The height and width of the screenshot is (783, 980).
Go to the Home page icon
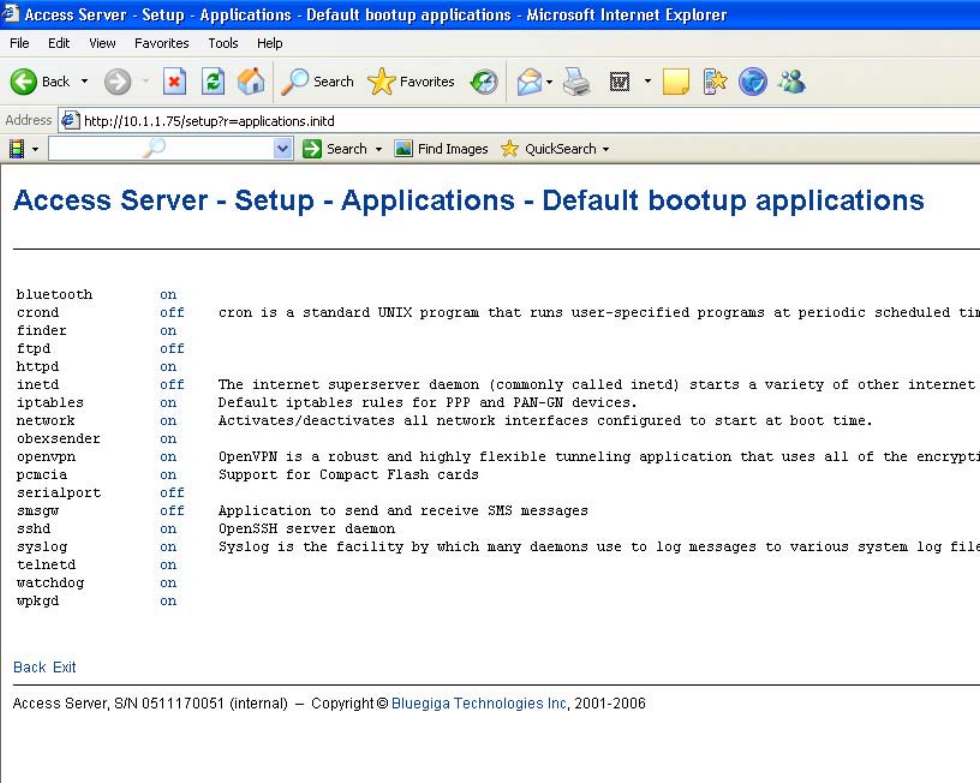point(251,82)
